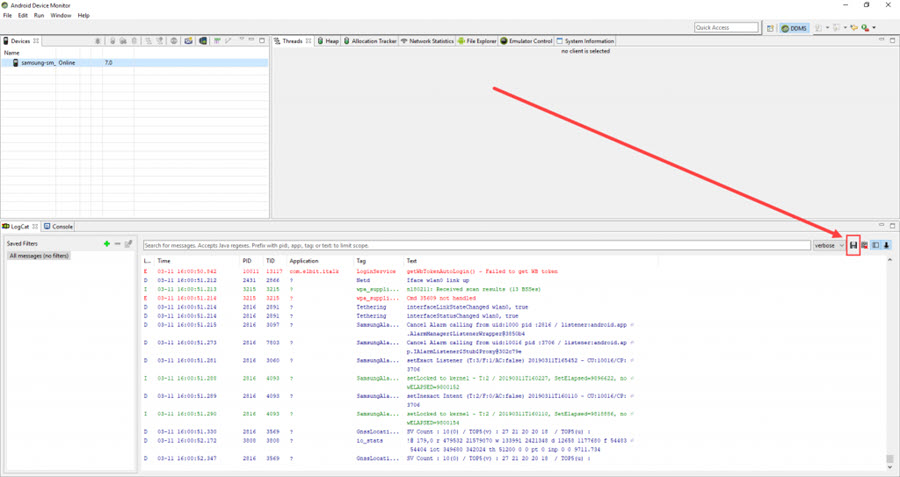Image resolution: width=900 pixels, height=477 pixels.
Task: Add a new logcat filter with green plus
Action: tap(107, 244)
